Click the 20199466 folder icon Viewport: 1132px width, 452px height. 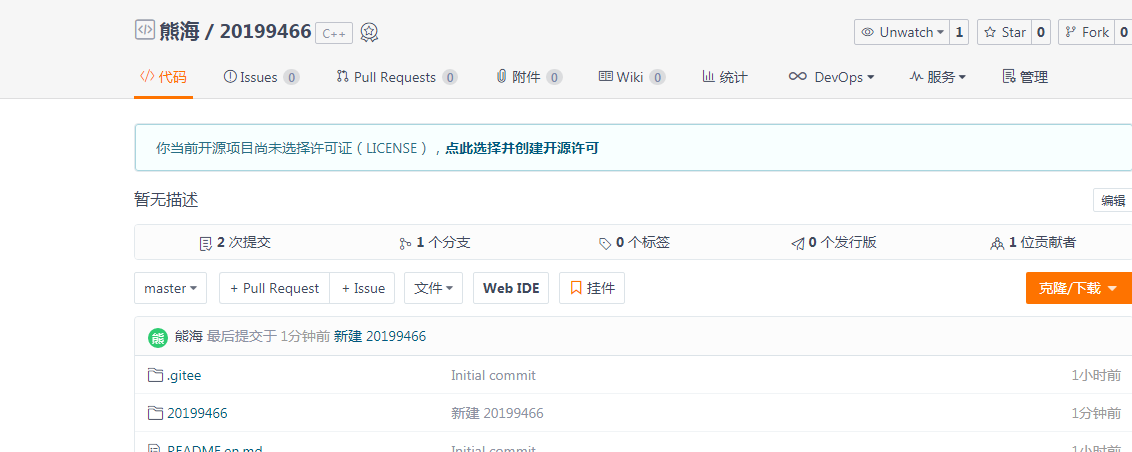coord(155,413)
